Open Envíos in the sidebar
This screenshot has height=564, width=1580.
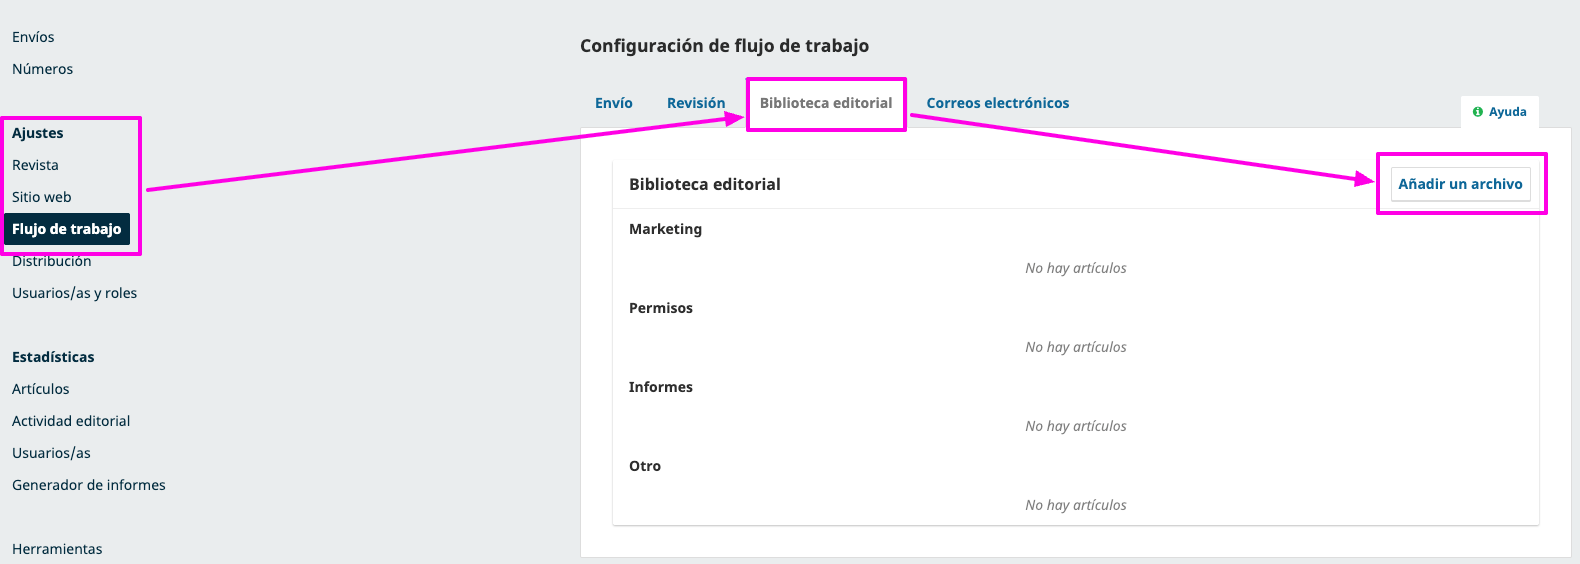[33, 37]
